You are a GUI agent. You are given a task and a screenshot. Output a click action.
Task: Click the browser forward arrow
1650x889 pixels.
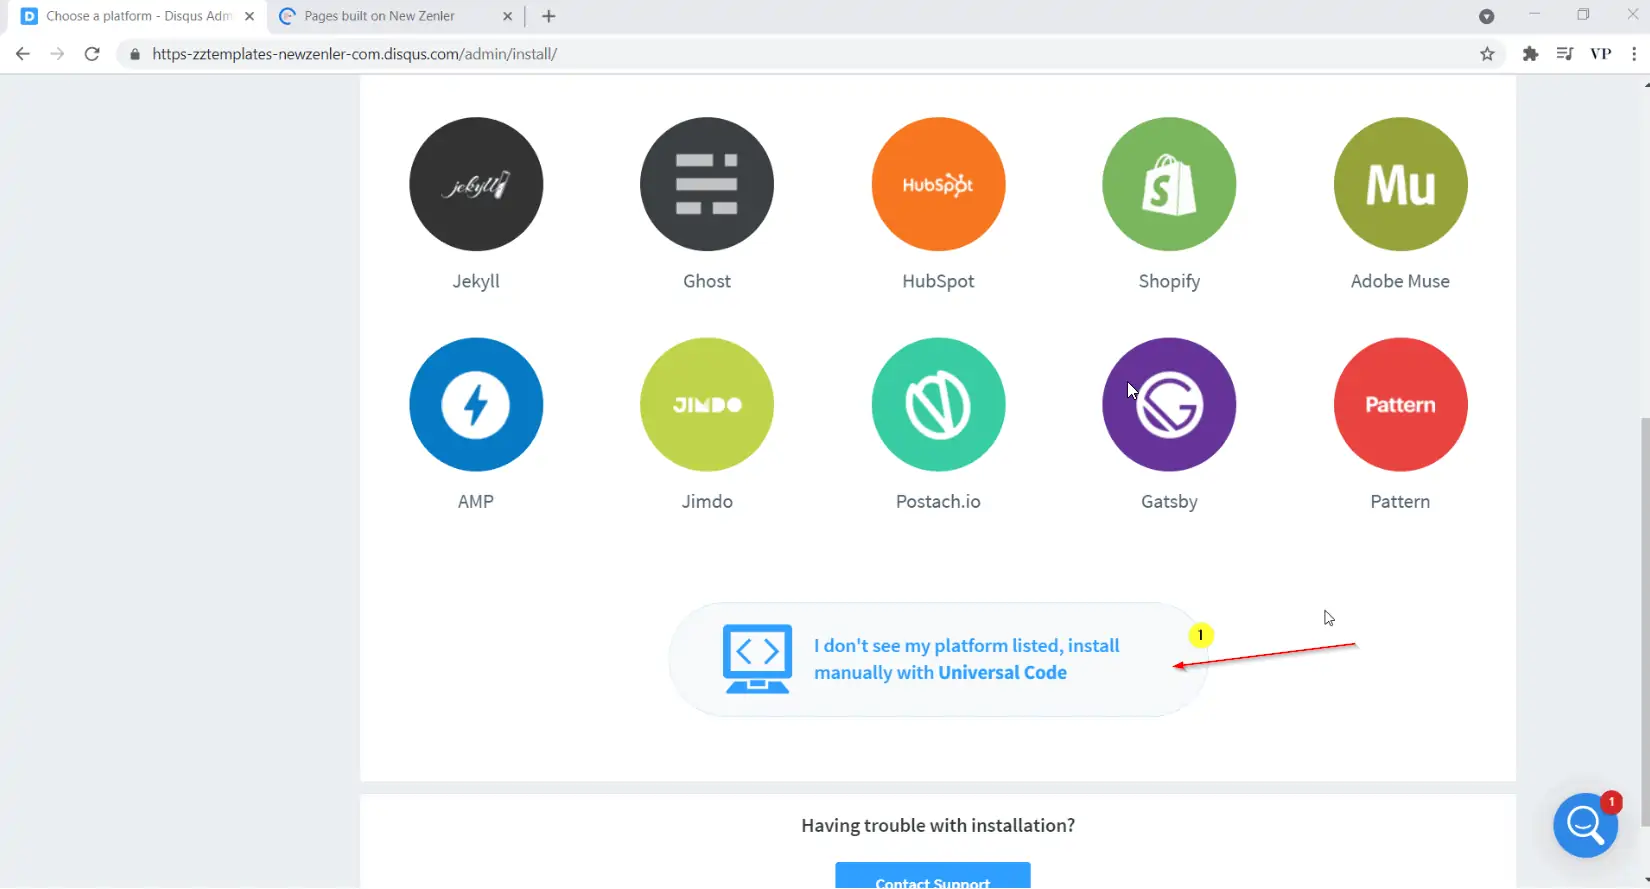point(57,54)
